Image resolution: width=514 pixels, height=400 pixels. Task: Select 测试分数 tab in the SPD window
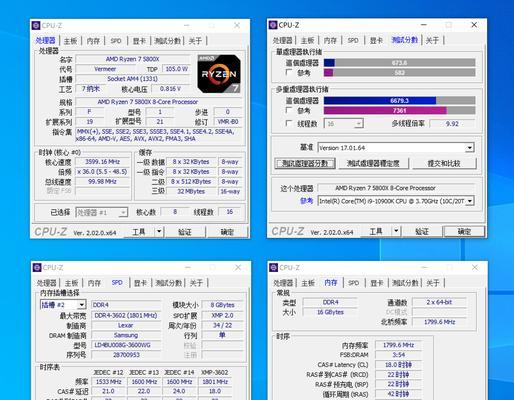pyautogui.click(x=169, y=283)
